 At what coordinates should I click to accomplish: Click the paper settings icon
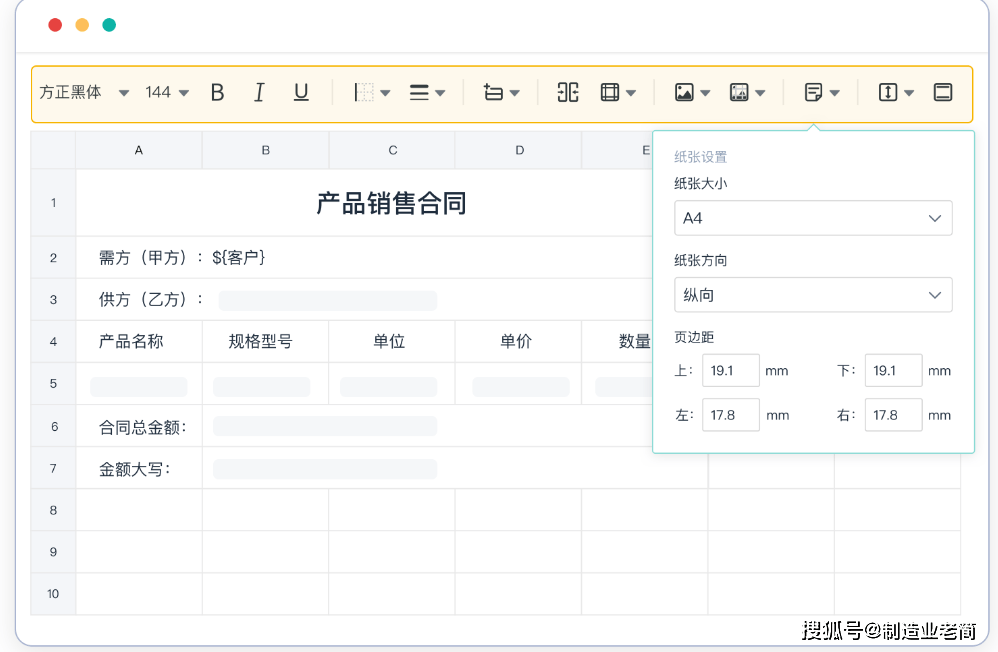click(813, 92)
